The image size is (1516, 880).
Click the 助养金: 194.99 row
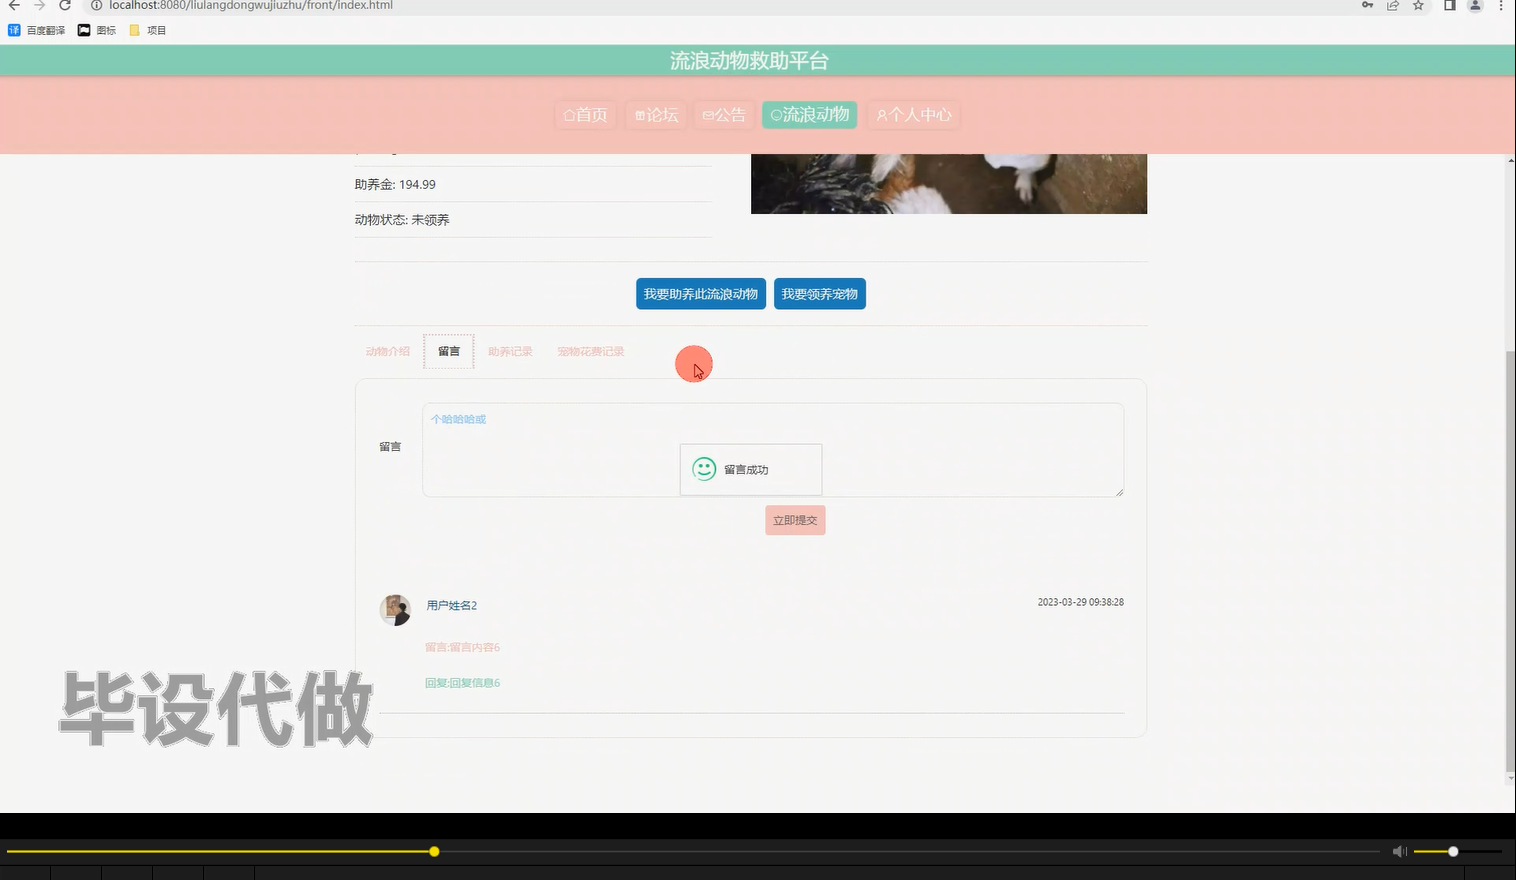coord(533,185)
